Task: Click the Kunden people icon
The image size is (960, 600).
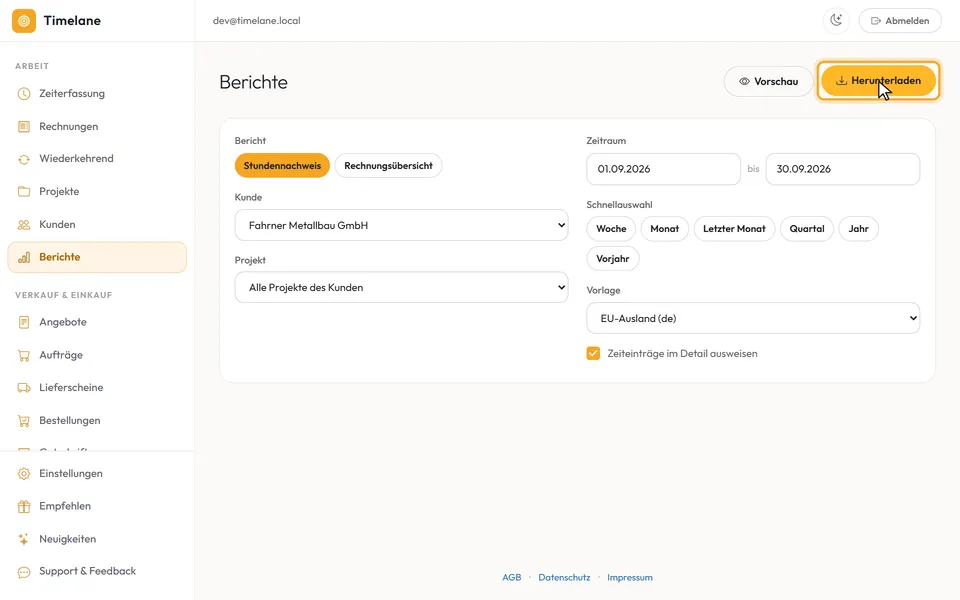Action: (24, 225)
